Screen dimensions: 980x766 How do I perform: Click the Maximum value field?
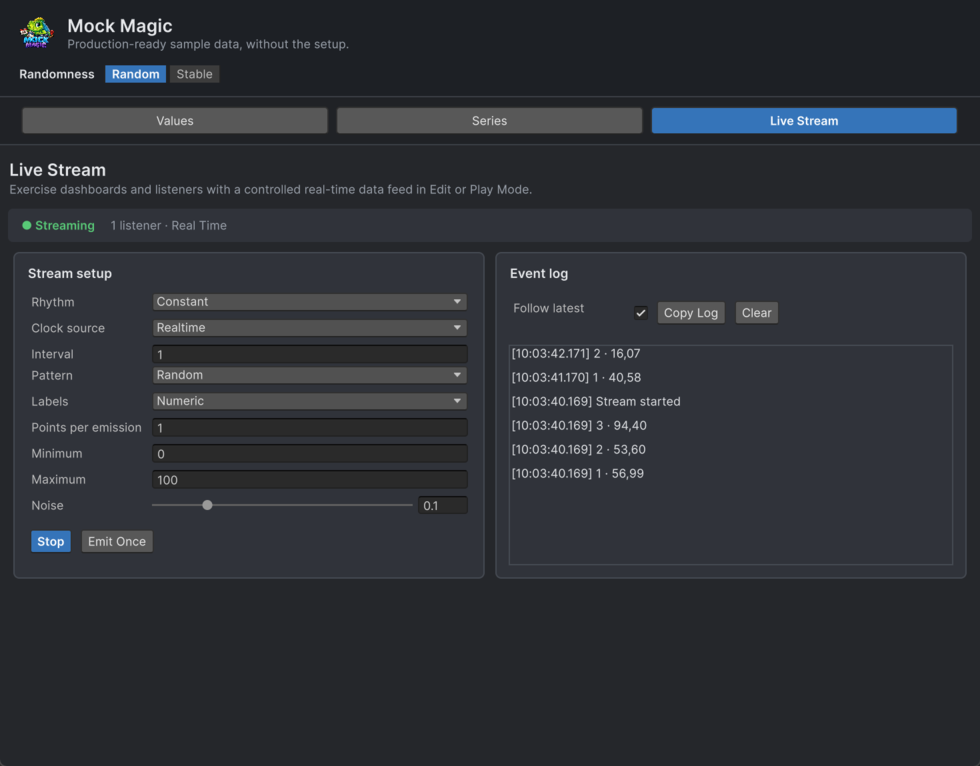(x=309, y=480)
